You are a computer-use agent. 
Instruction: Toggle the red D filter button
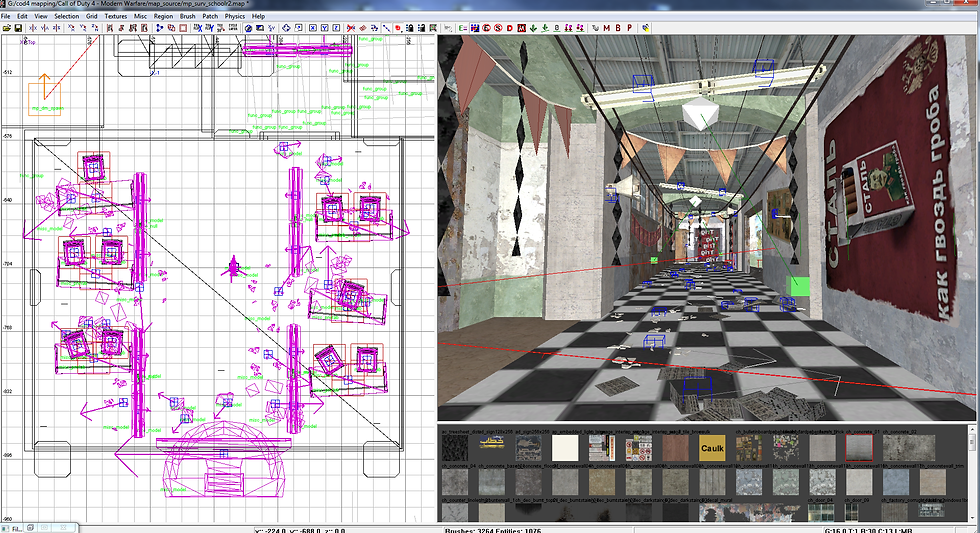click(509, 28)
